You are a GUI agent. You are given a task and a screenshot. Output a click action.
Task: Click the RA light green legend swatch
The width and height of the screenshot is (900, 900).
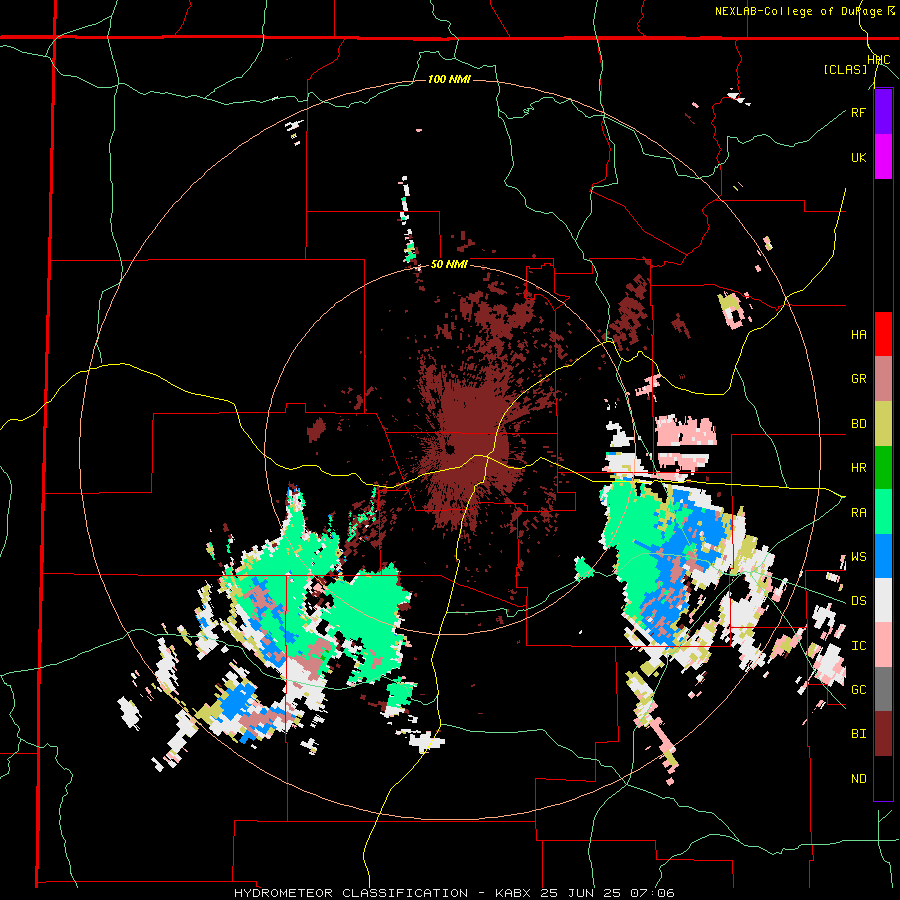pos(883,512)
